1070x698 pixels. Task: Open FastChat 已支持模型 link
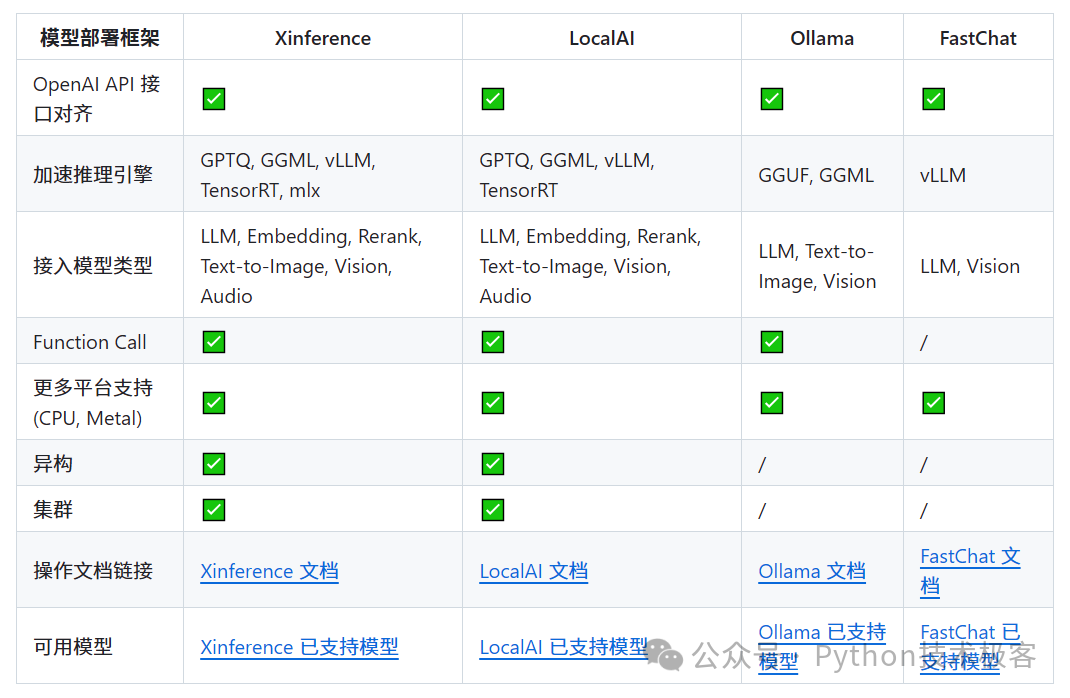tap(970, 647)
